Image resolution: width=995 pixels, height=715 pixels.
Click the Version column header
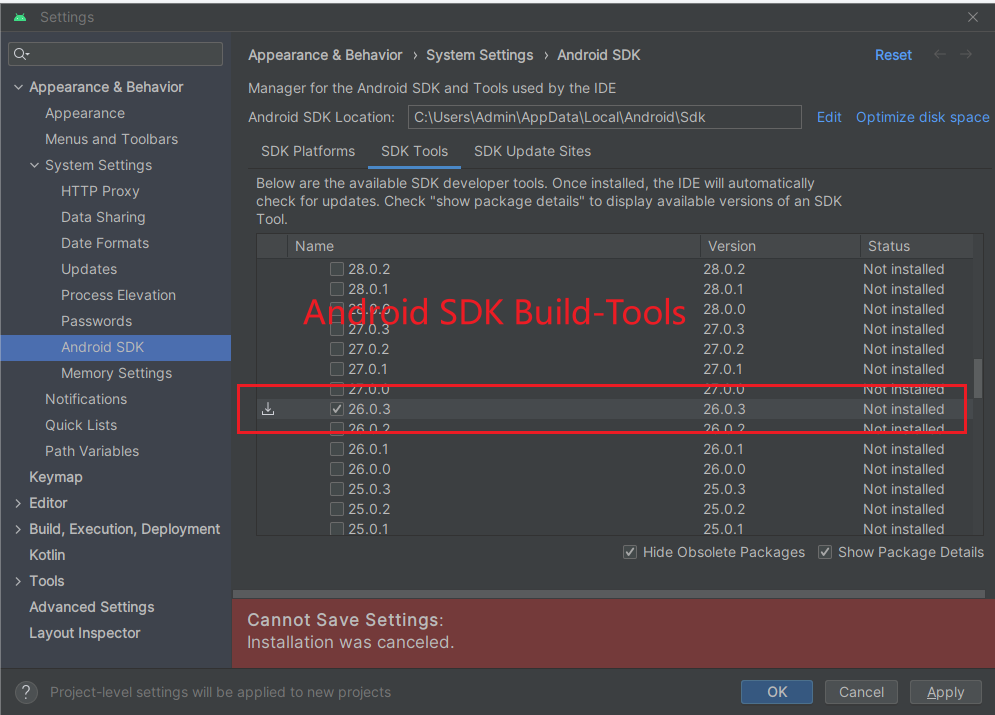coord(780,246)
